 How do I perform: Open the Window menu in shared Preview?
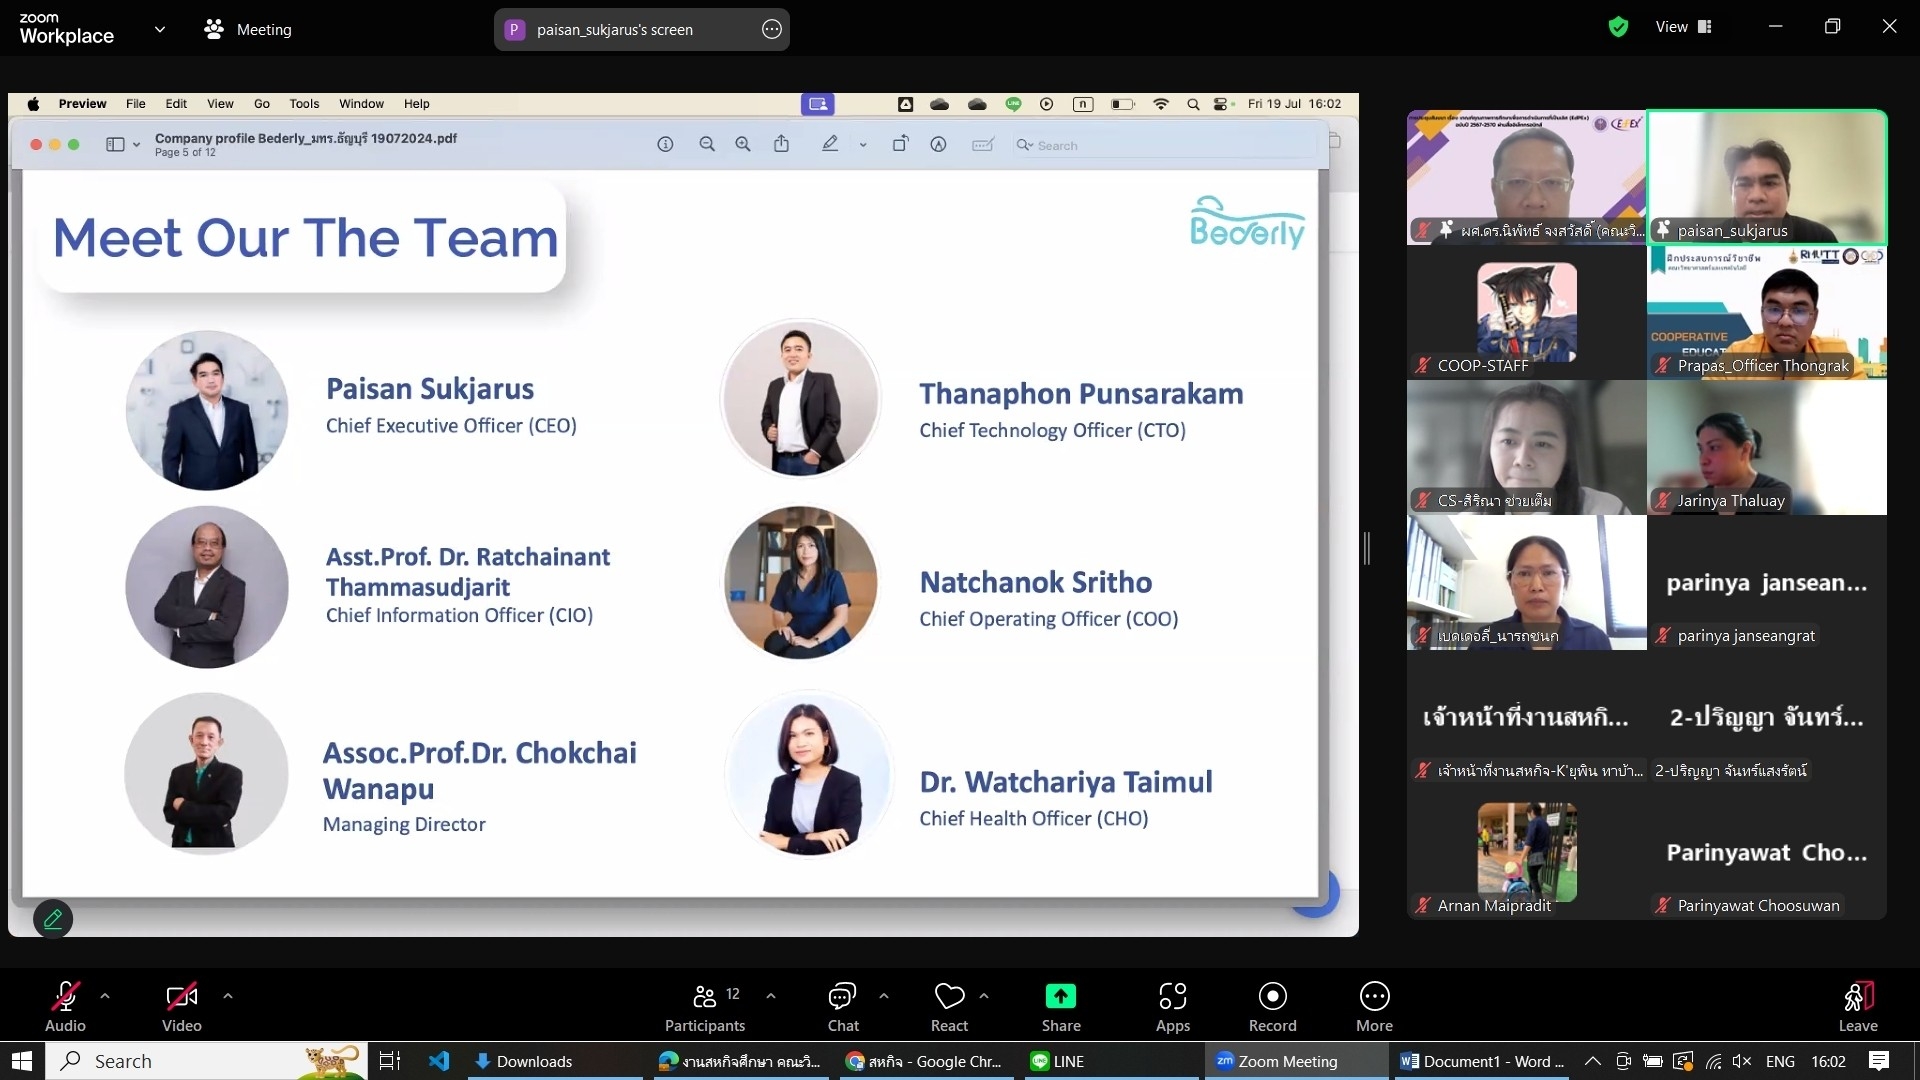(361, 104)
